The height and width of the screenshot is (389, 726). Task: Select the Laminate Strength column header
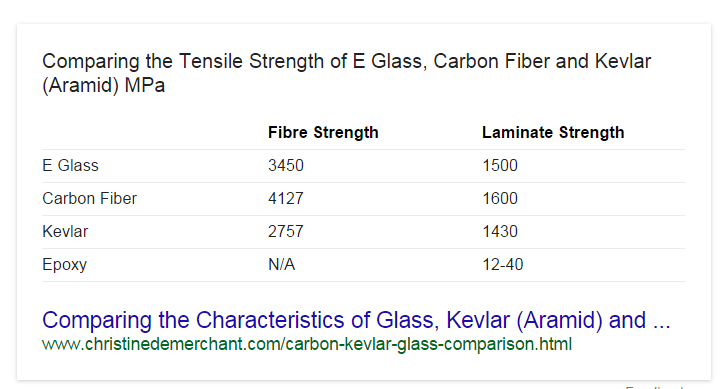pos(553,132)
